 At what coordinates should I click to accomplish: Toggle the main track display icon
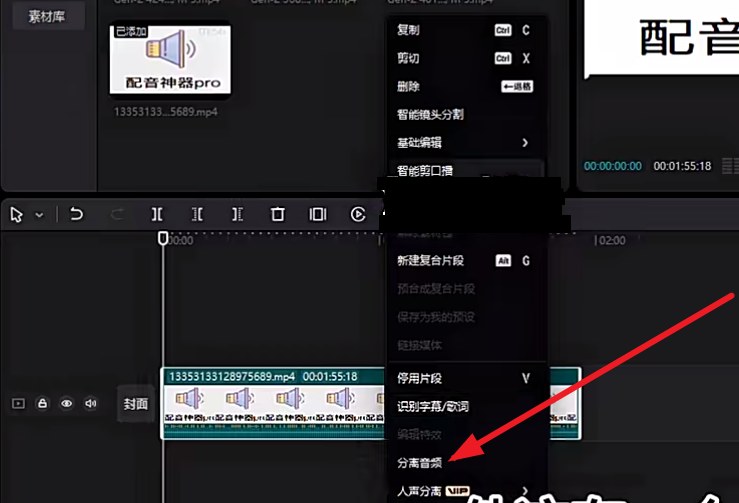[18, 404]
